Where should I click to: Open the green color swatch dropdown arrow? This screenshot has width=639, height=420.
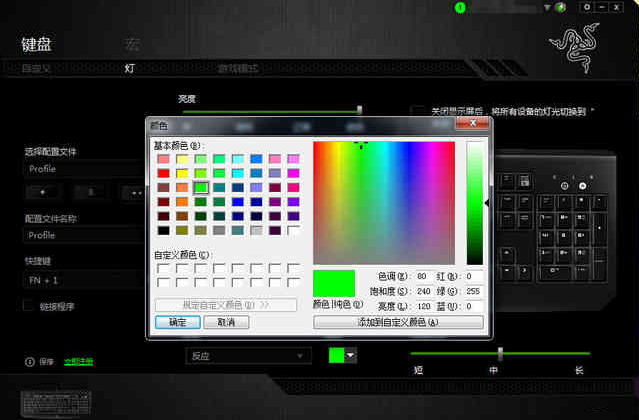(351, 356)
